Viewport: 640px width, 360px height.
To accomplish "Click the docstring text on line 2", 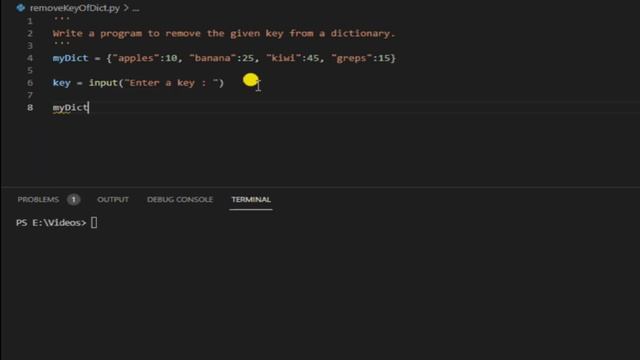I will (224, 33).
